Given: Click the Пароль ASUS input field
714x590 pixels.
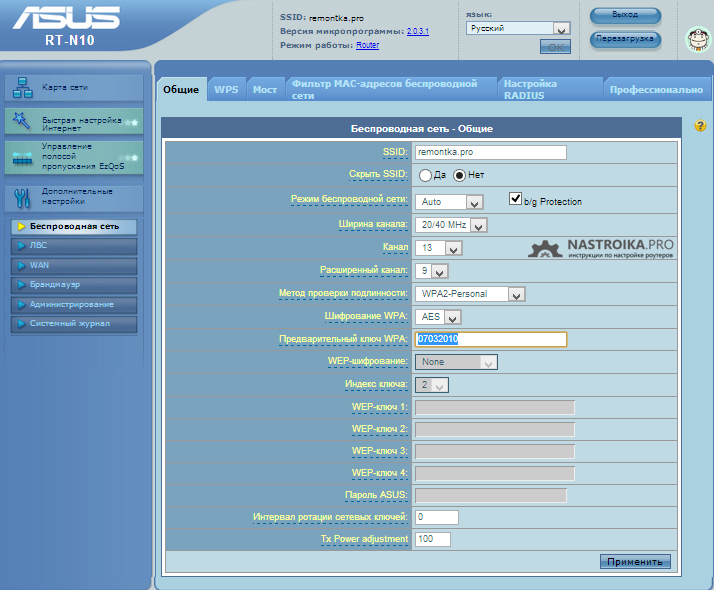Looking at the screenshot, I should 491,495.
